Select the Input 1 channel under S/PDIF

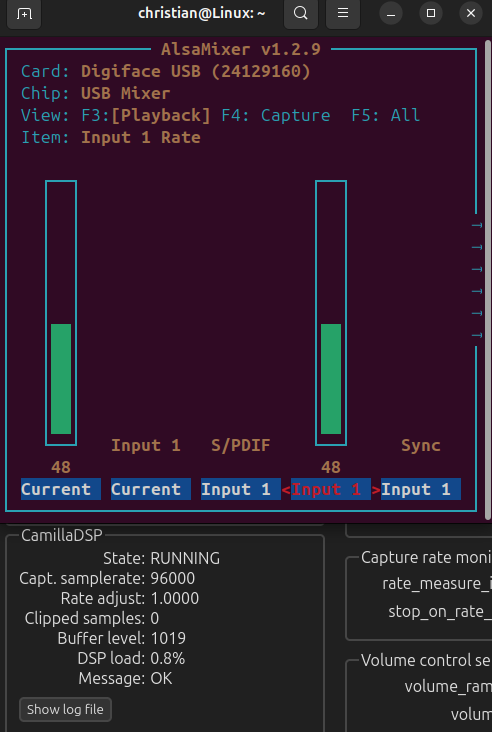coord(241,489)
